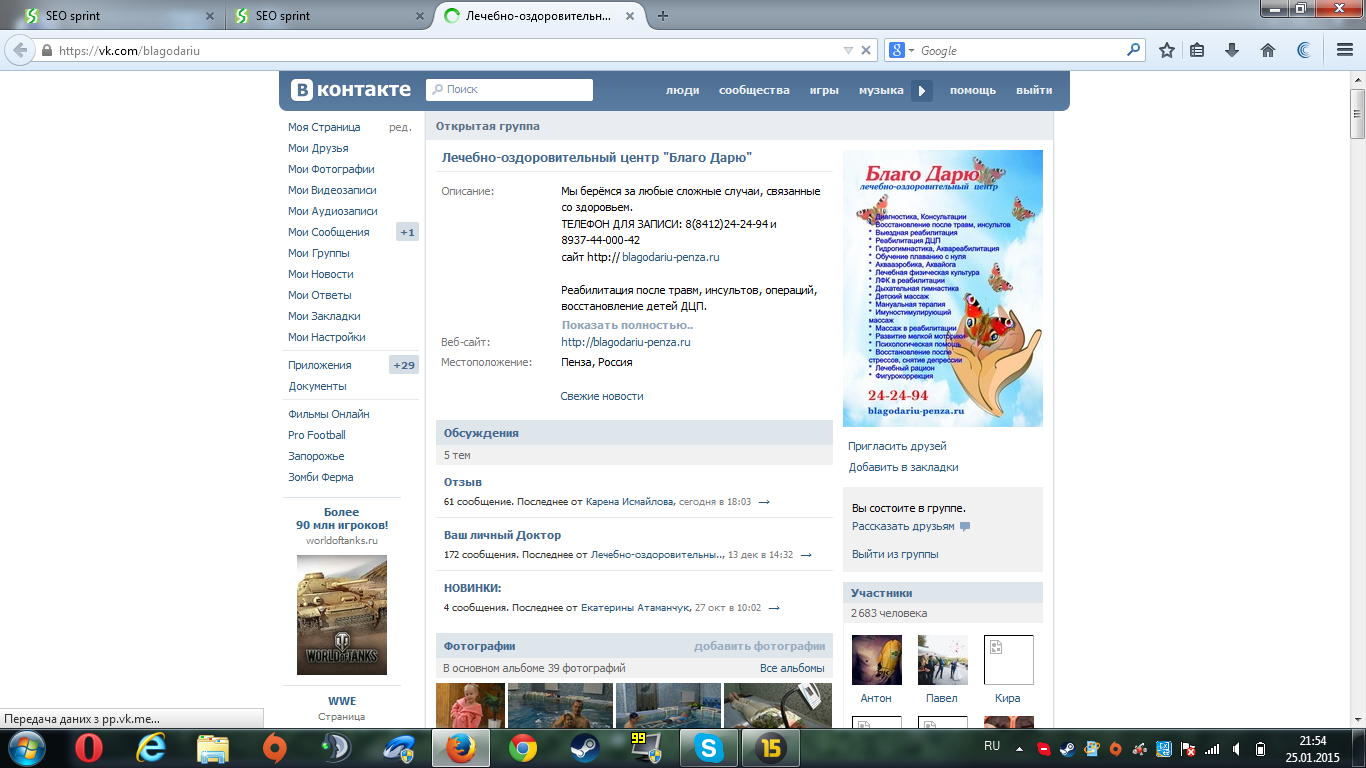Click the +29 applications counter
The image size is (1366, 768).
[x=404, y=365]
